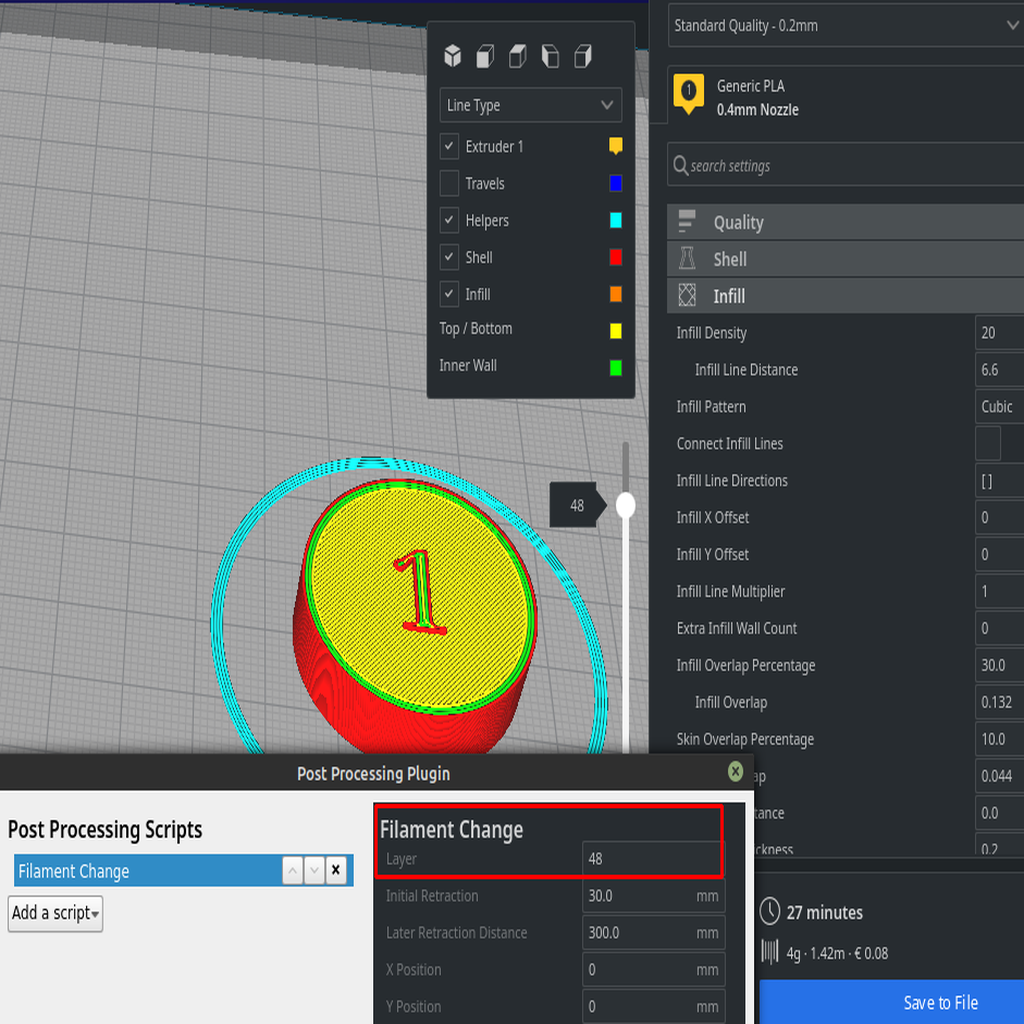1024x1024 pixels.
Task: Click the Infill Density value field
Action: tap(999, 332)
